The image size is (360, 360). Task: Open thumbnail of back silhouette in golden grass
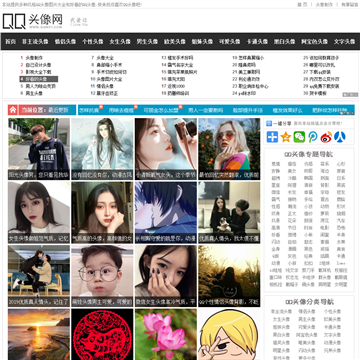pos(229,276)
